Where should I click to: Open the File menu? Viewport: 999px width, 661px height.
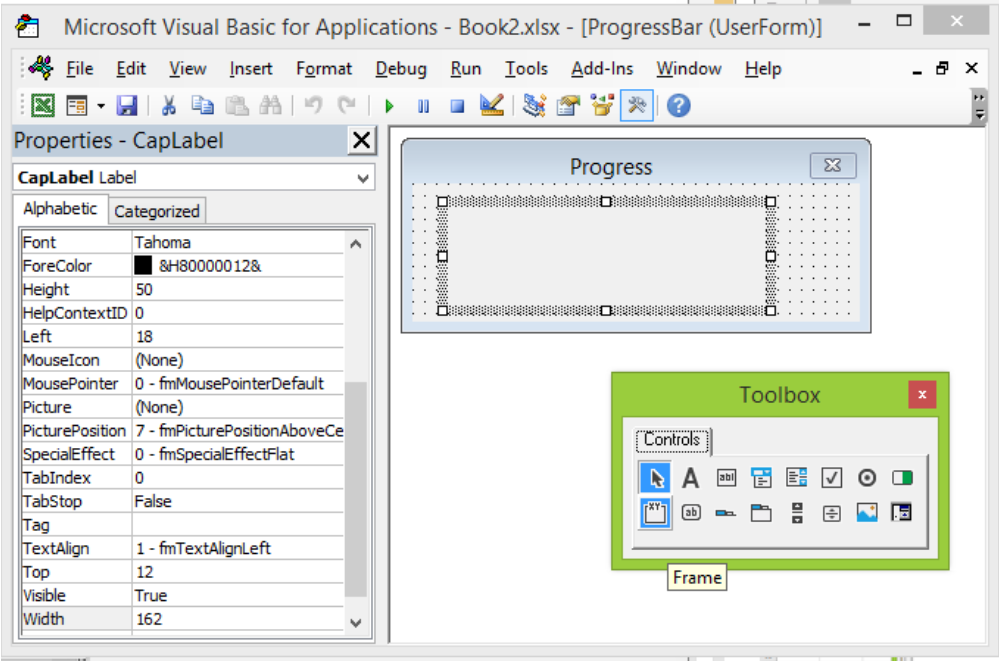click(80, 69)
